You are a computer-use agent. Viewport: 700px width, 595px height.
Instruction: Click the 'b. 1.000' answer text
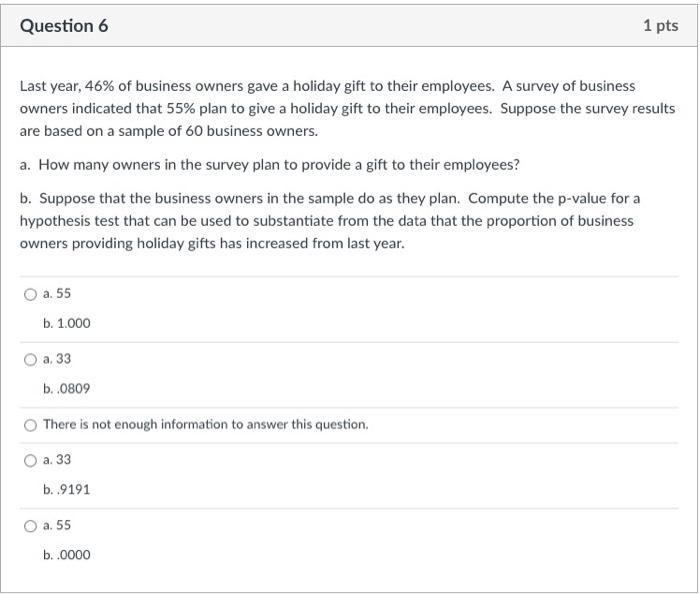click(x=67, y=323)
